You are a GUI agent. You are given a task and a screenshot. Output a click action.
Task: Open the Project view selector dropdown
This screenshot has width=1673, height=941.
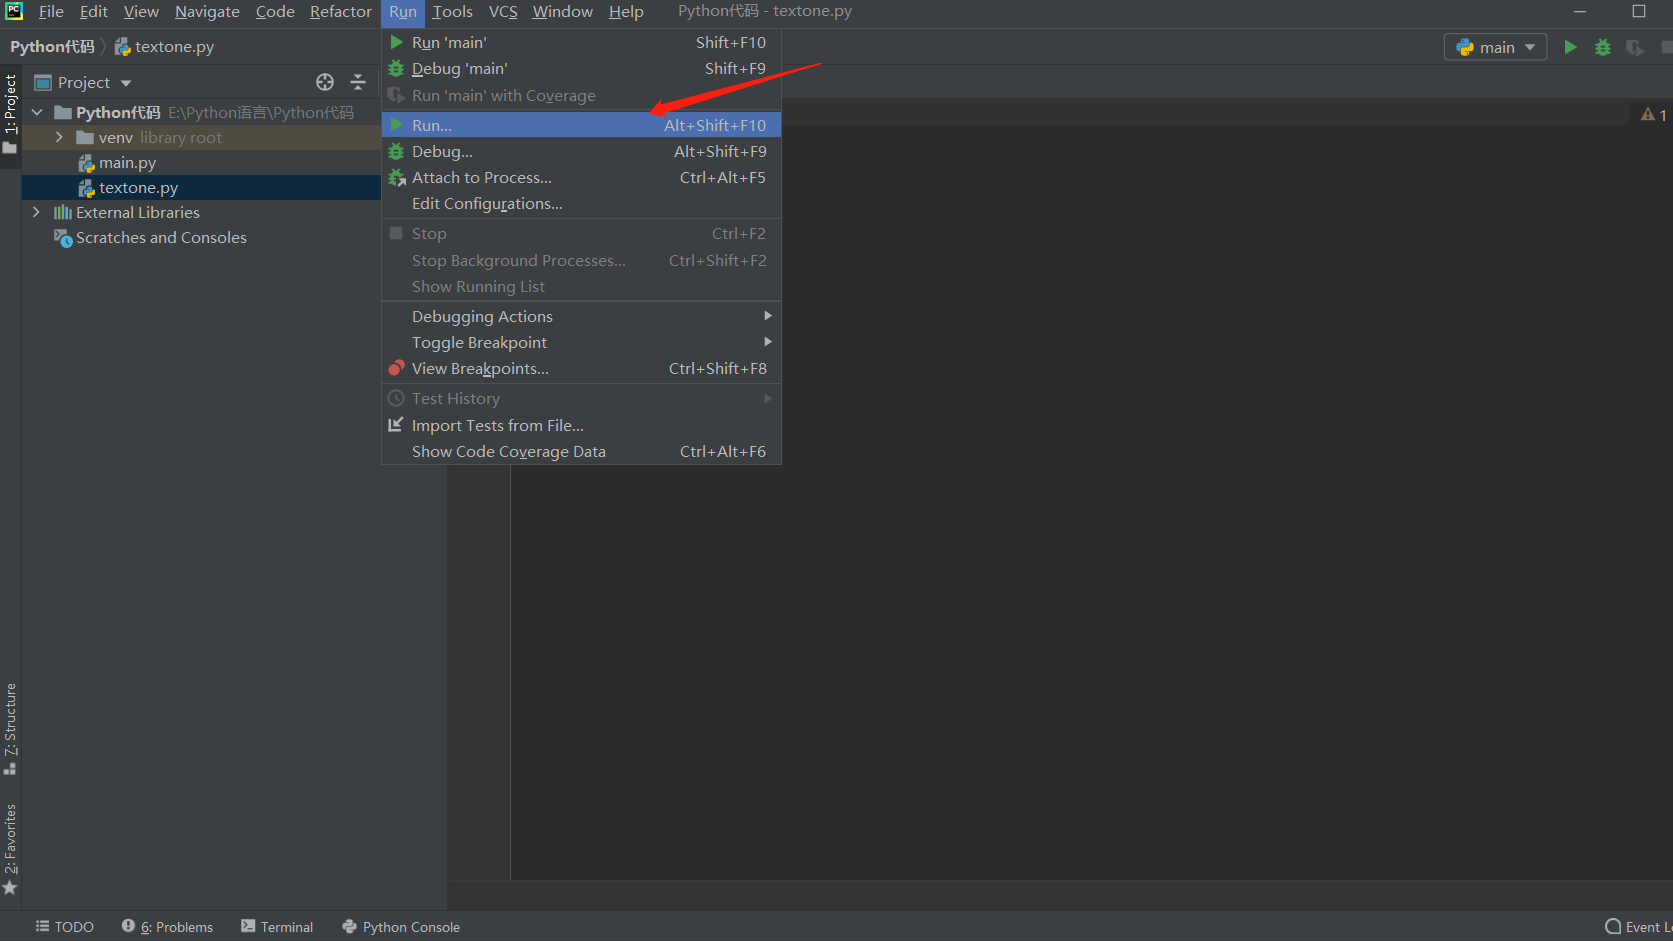pyautogui.click(x=83, y=82)
